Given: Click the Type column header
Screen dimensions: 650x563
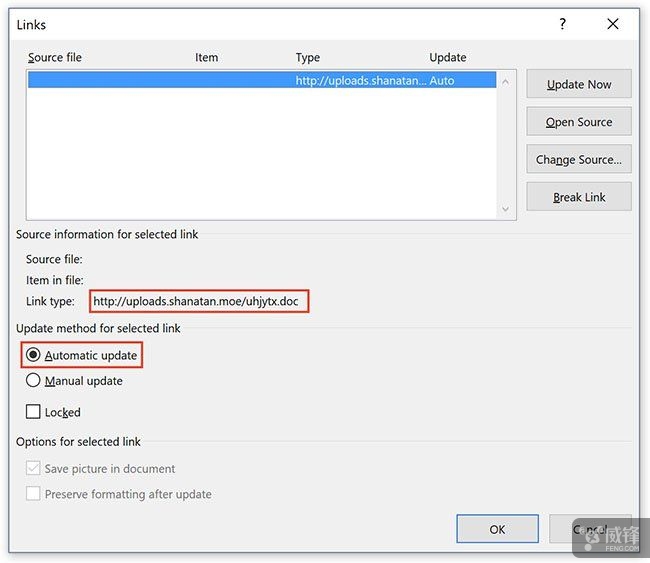Looking at the screenshot, I should (x=307, y=57).
